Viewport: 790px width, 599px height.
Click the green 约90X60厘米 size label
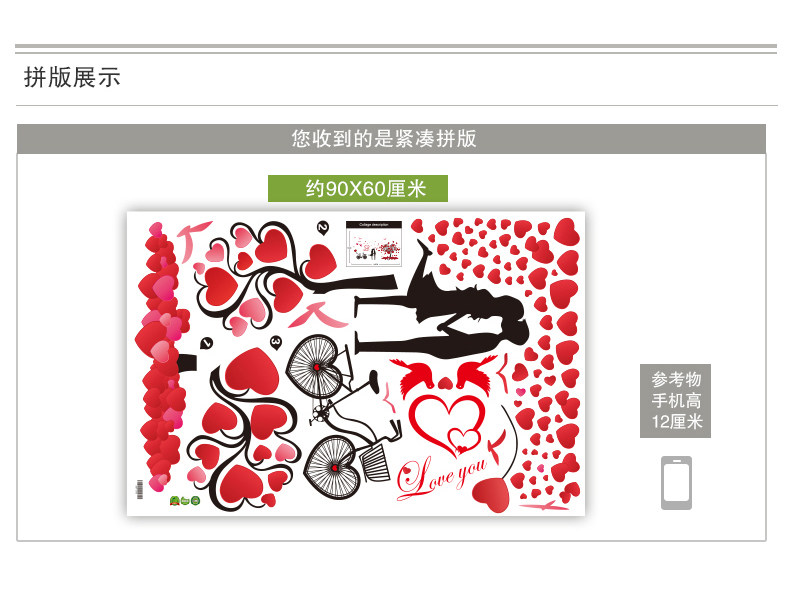358,188
